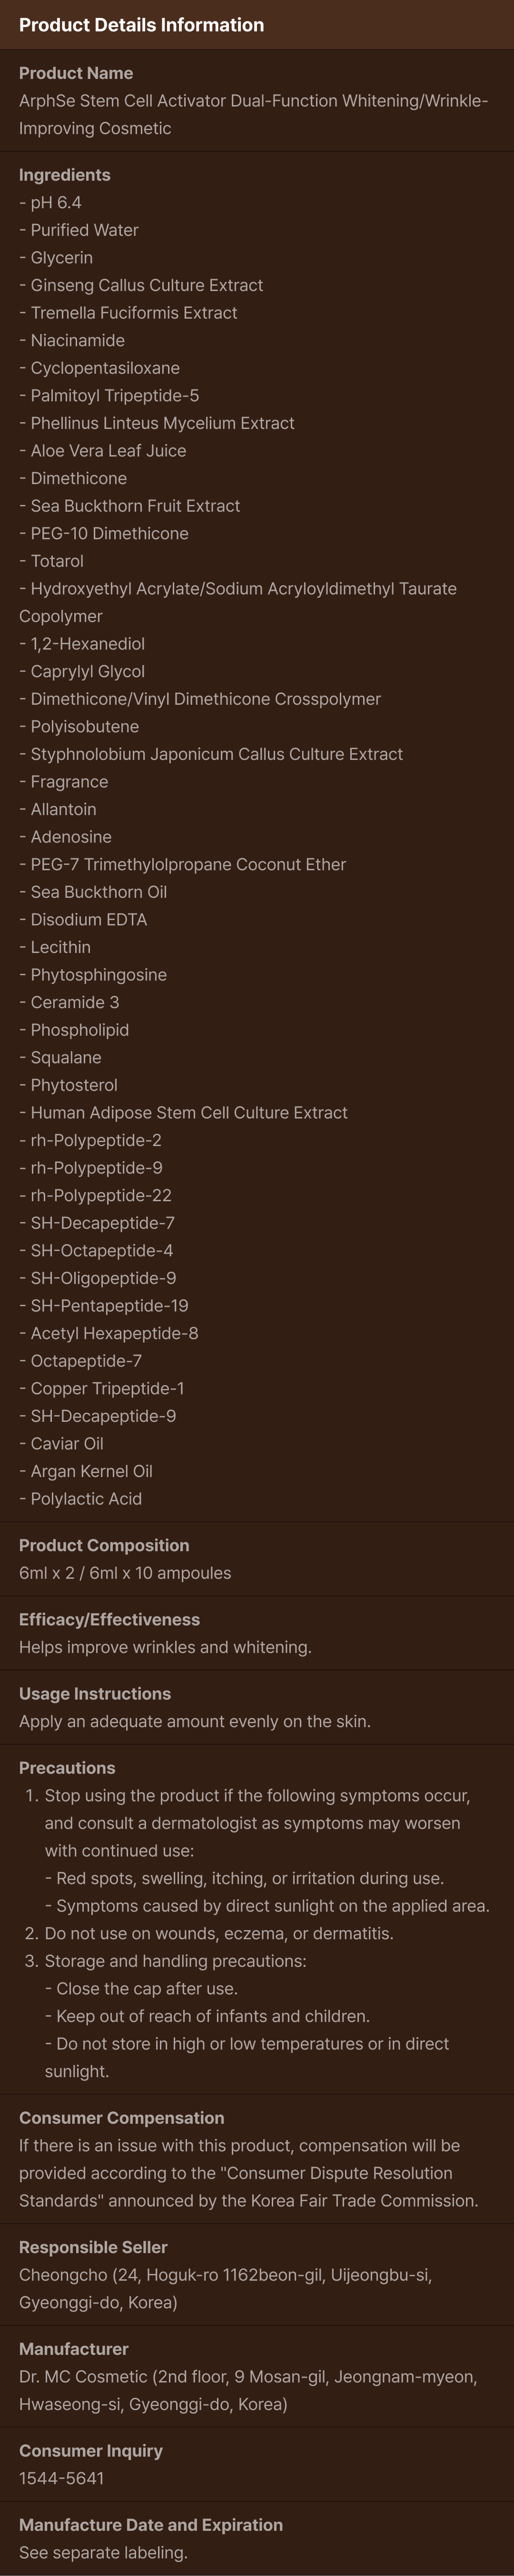Click the Ingredients section heading
The height and width of the screenshot is (2576, 514).
[x=65, y=175]
